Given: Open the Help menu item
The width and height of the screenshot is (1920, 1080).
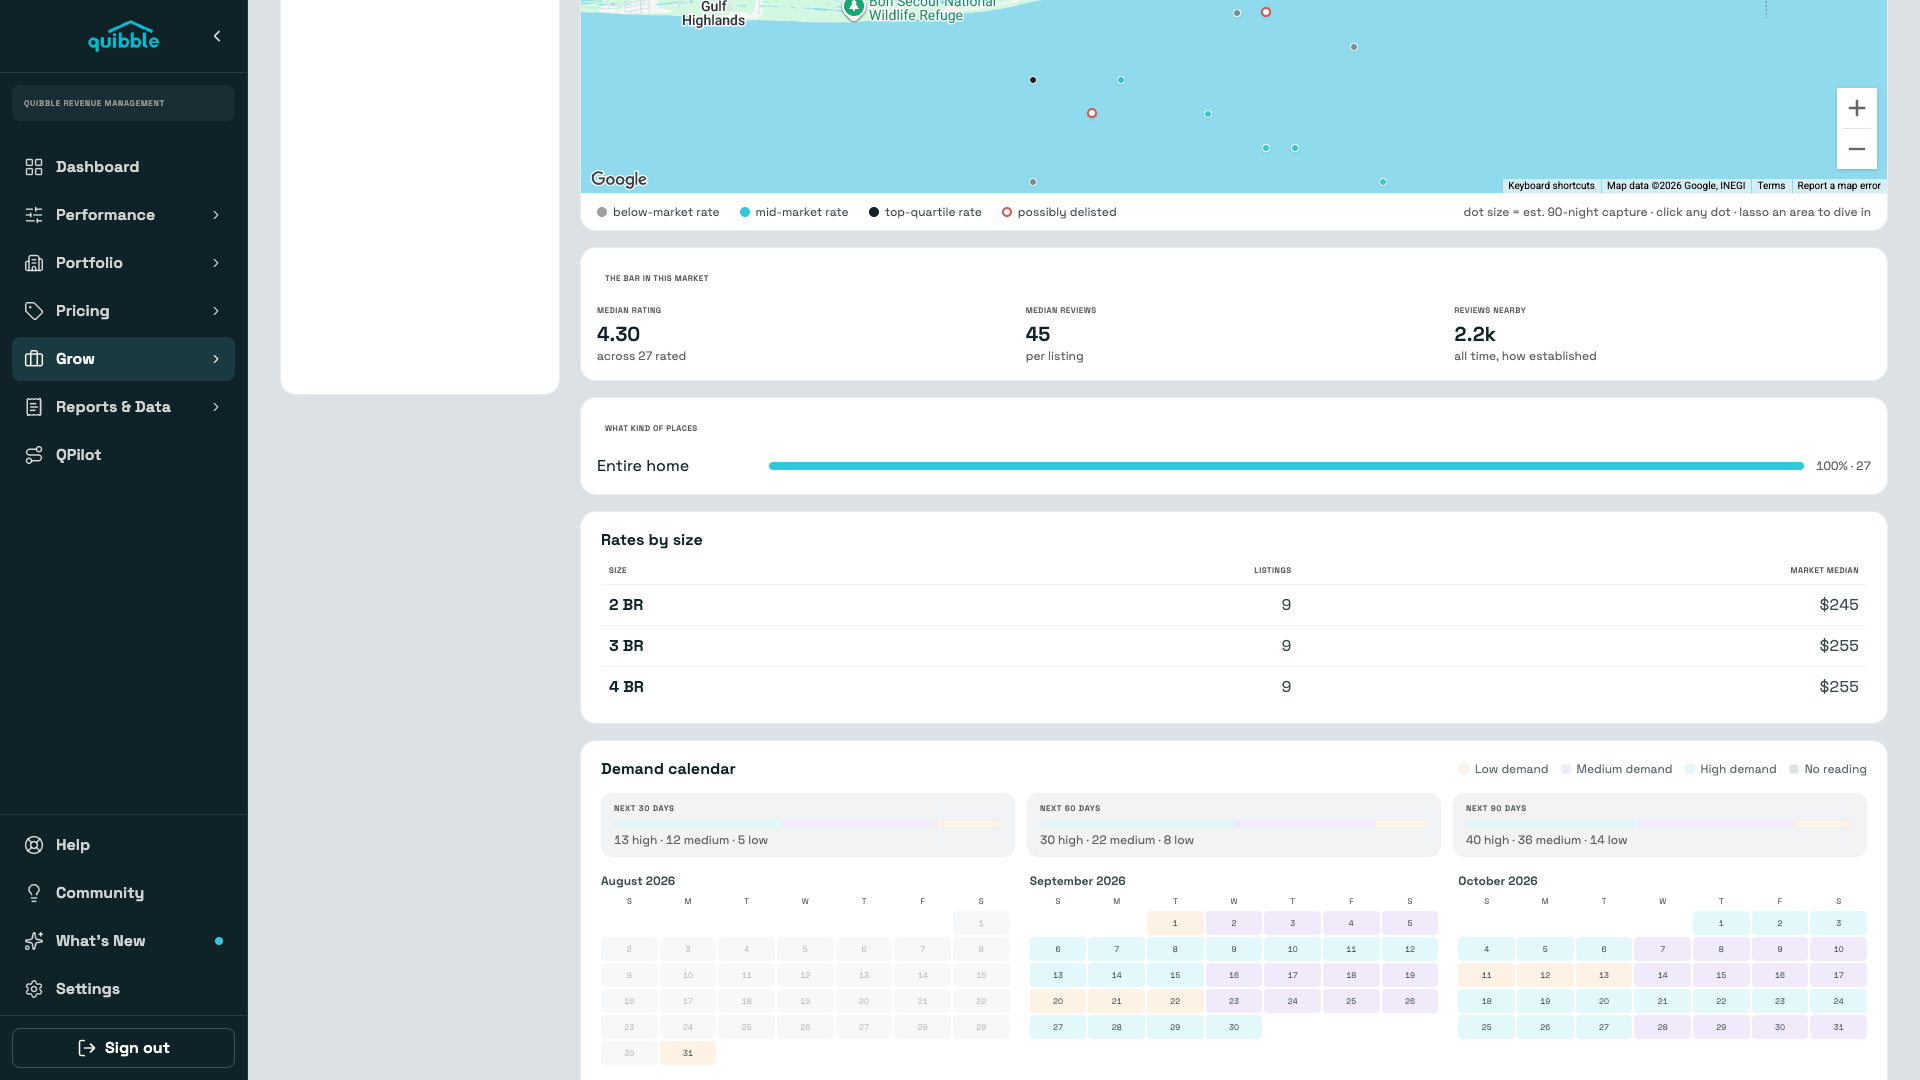Looking at the screenshot, I should pyautogui.click(x=123, y=845).
